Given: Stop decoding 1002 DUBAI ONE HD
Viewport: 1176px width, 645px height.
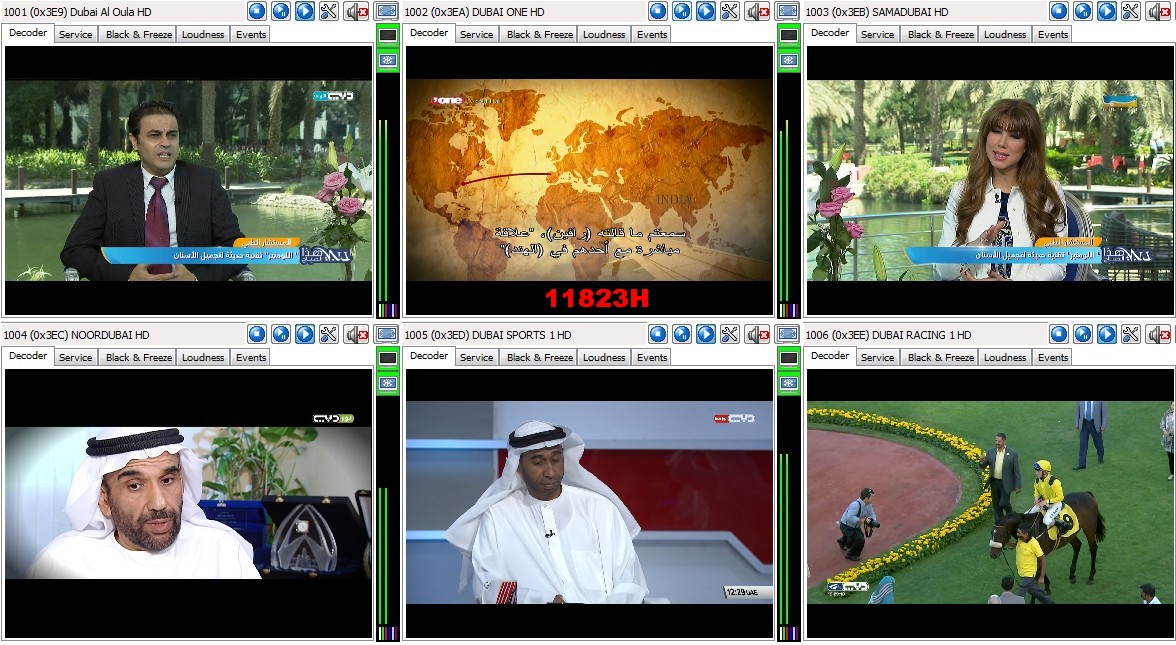Looking at the screenshot, I should coord(658,11).
